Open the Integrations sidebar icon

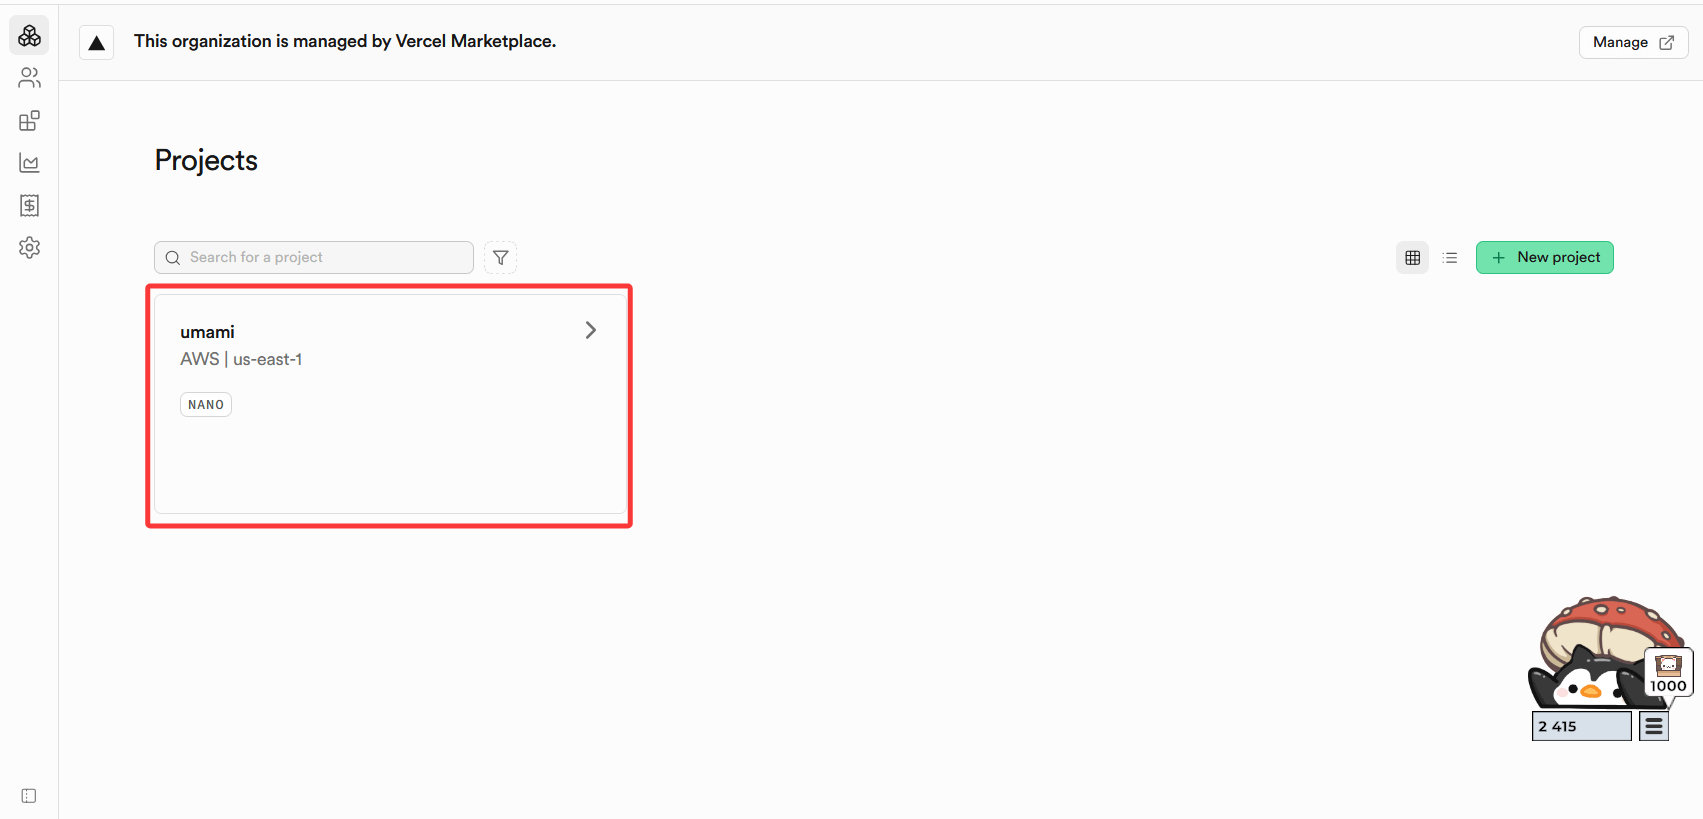coord(30,121)
